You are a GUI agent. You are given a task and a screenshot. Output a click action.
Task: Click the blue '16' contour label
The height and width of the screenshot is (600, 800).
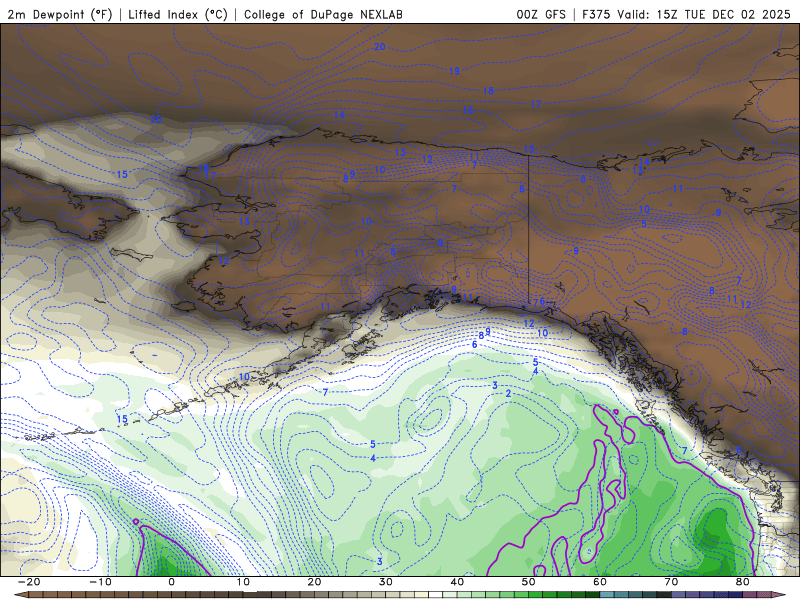(x=468, y=110)
